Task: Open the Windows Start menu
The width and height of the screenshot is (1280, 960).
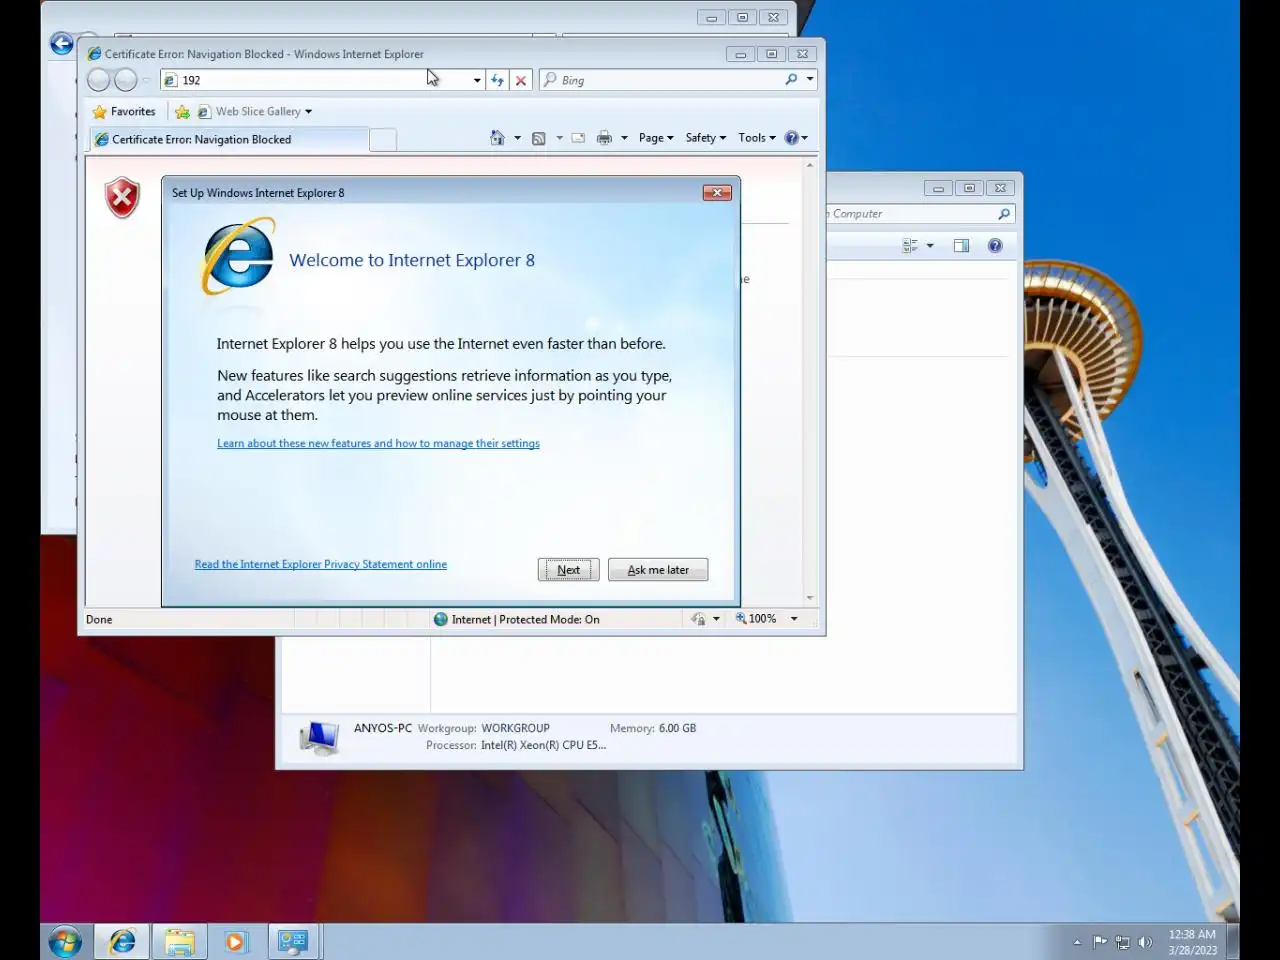Action: point(64,941)
